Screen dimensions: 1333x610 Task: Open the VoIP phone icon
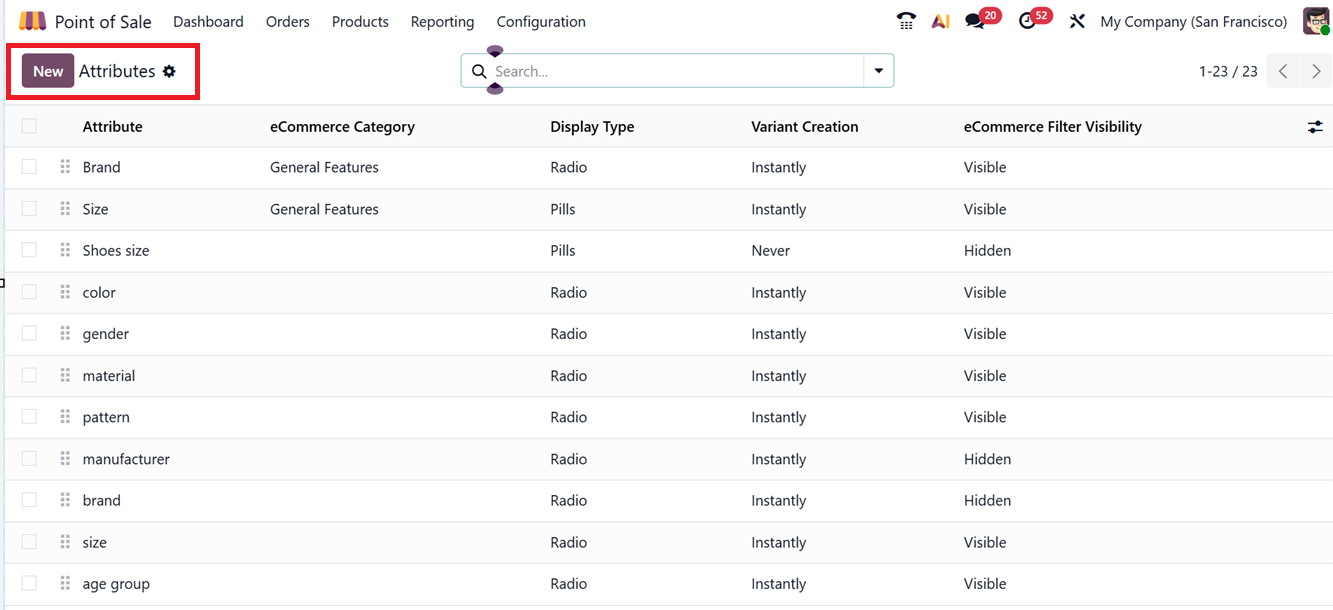[x=906, y=21]
